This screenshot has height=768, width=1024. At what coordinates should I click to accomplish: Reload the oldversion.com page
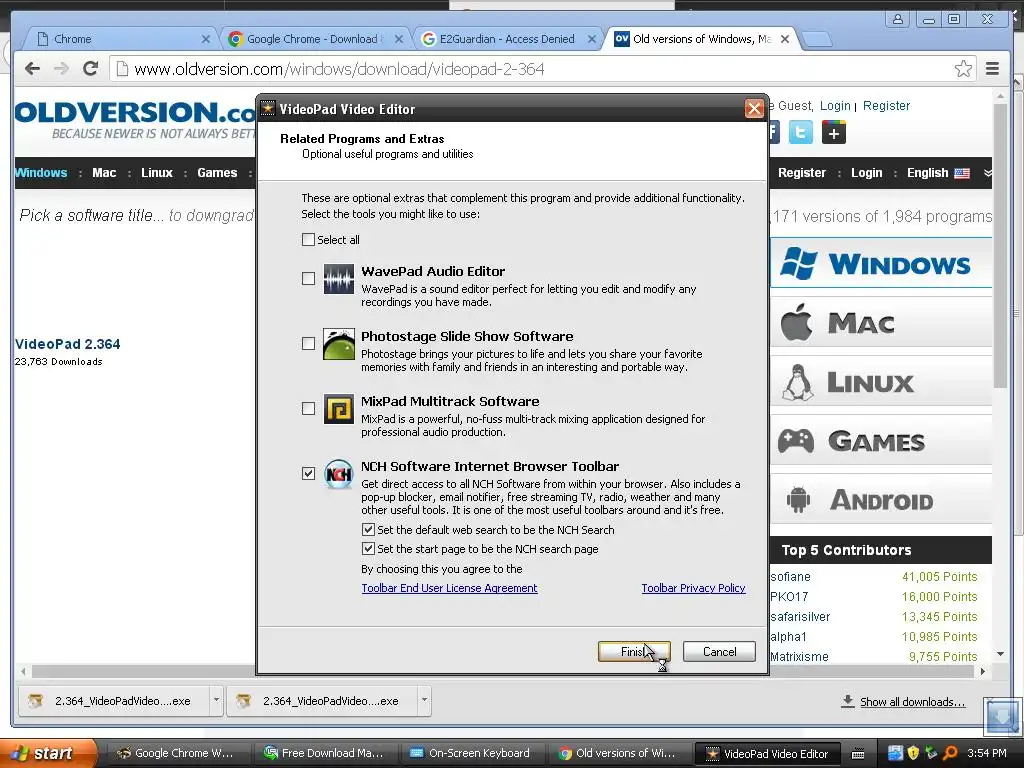pos(90,69)
